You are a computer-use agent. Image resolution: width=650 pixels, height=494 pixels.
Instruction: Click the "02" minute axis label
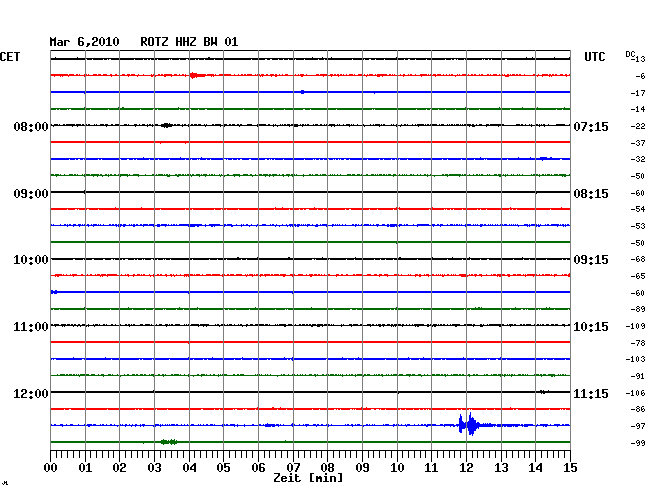coord(119,468)
